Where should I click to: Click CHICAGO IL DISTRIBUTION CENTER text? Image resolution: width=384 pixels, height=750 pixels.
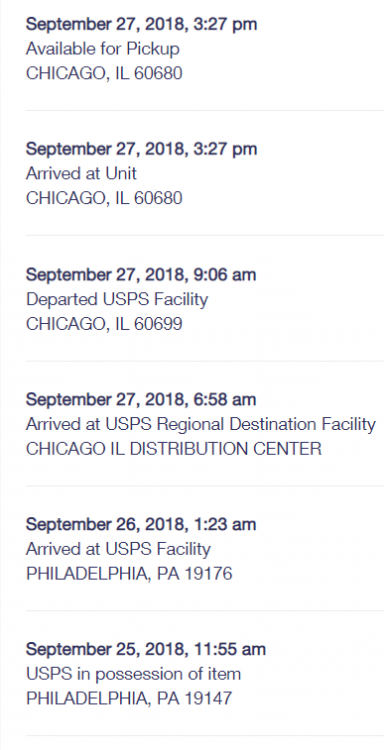pyautogui.click(x=174, y=449)
